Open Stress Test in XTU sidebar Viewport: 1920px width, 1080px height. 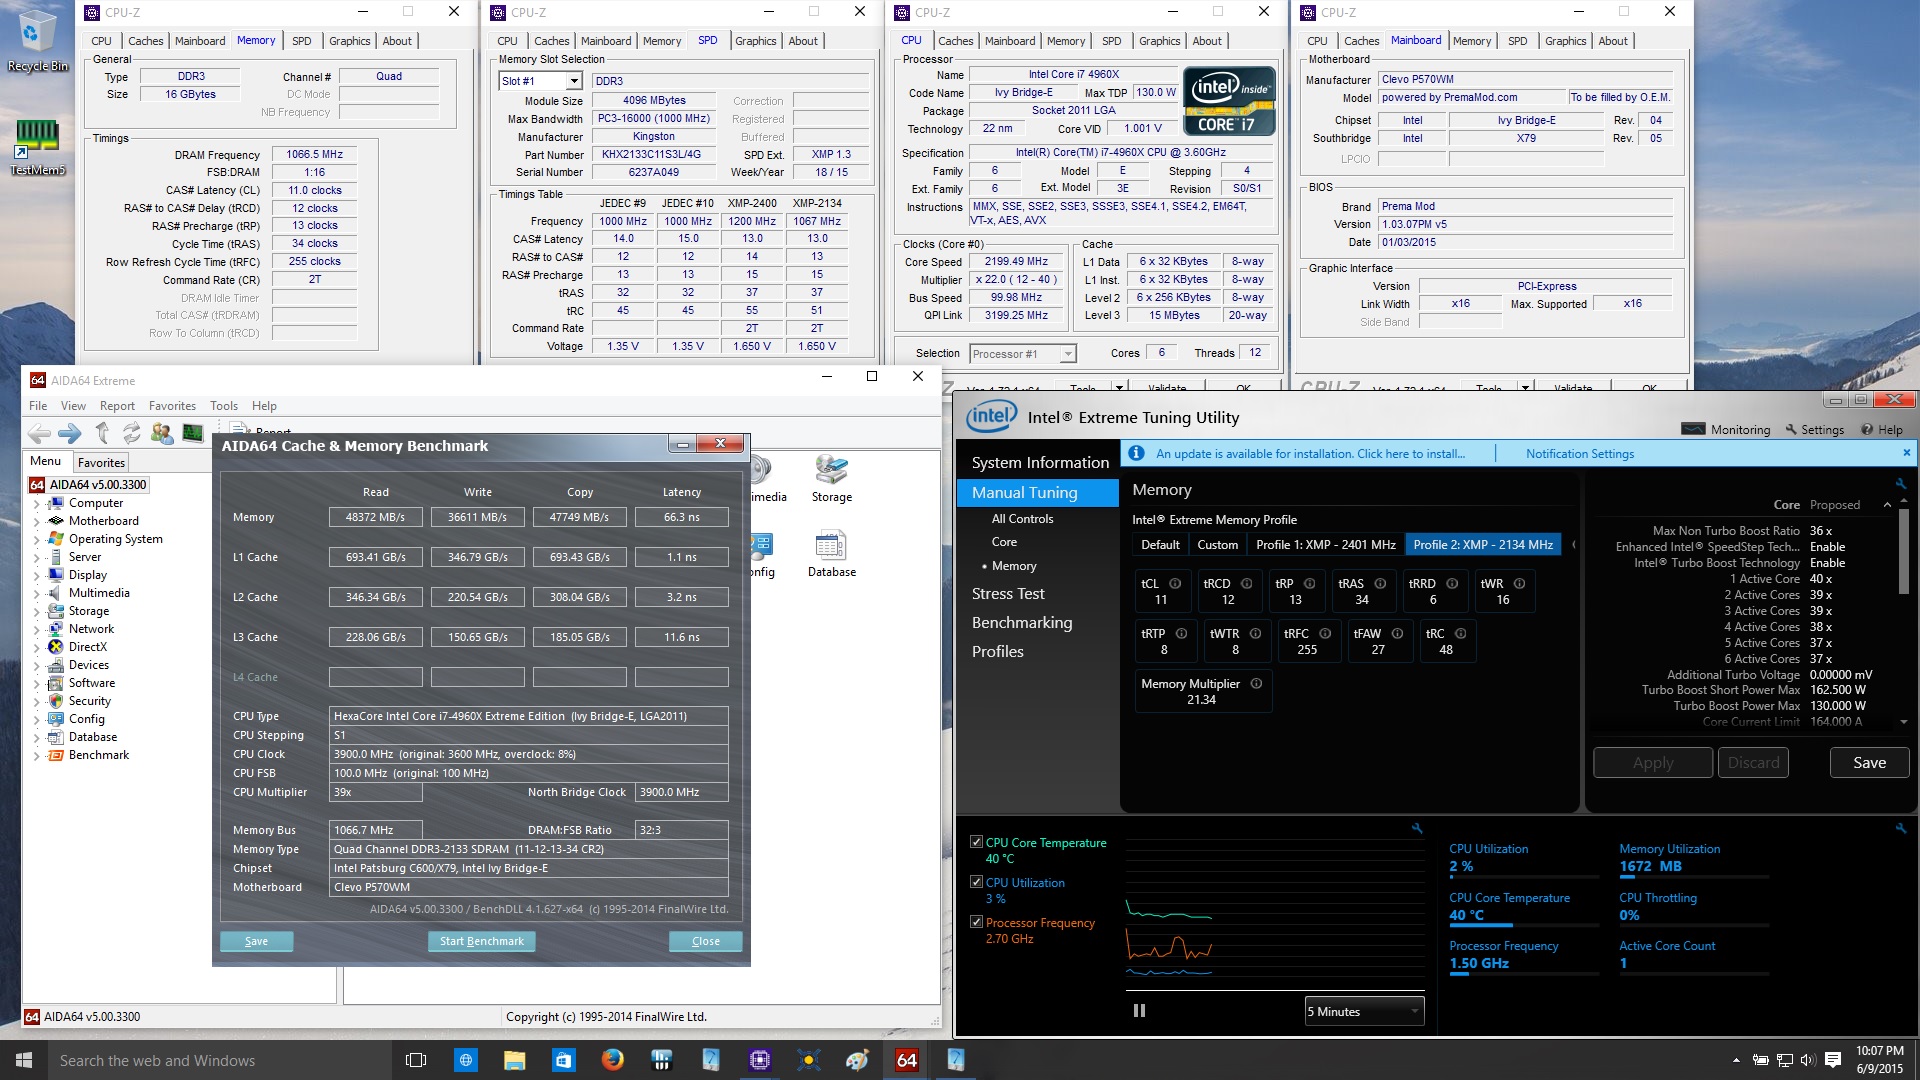[x=1008, y=593]
